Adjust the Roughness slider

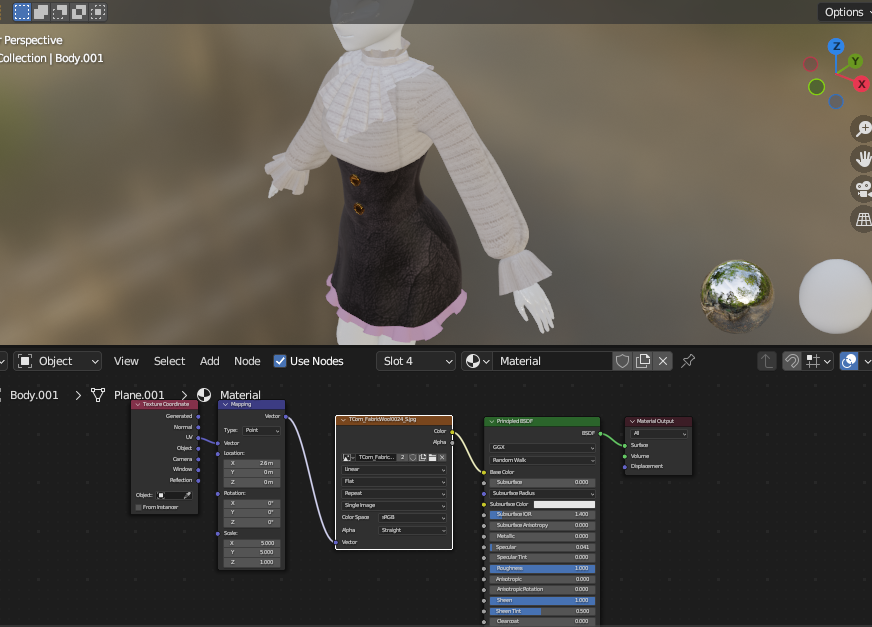click(543, 569)
